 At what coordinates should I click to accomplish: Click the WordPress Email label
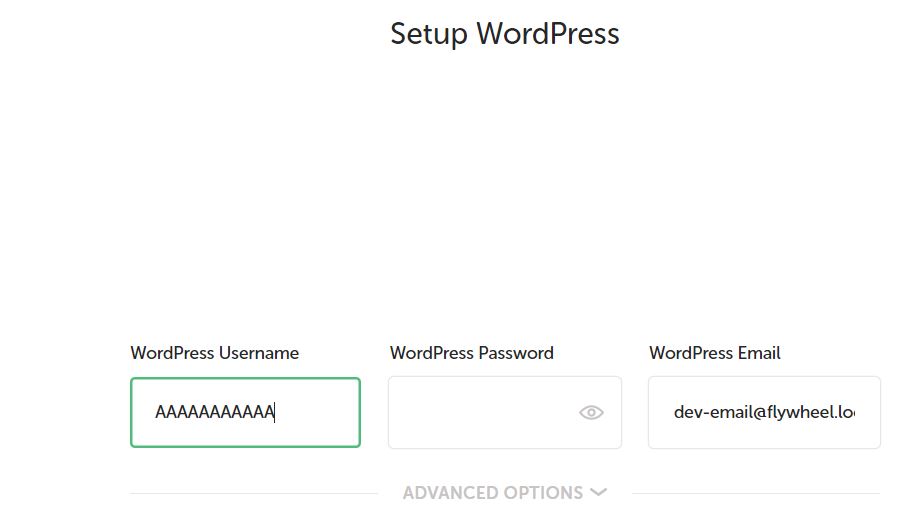coord(715,353)
